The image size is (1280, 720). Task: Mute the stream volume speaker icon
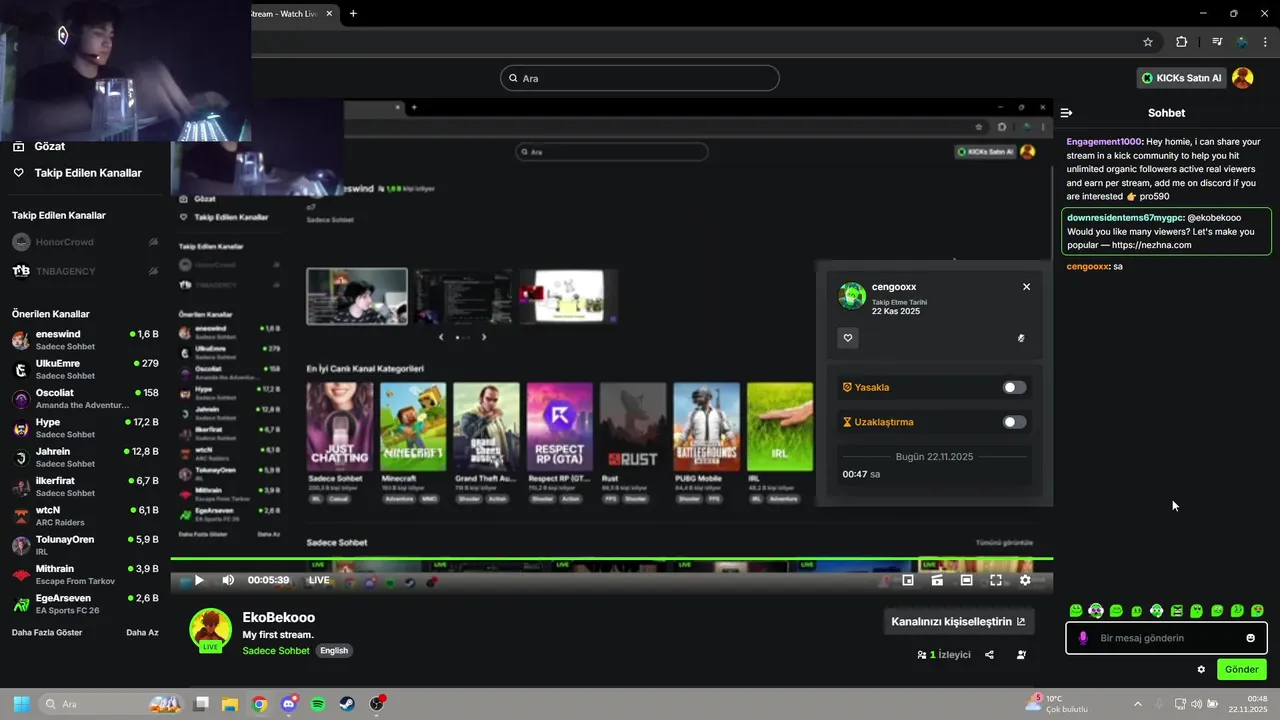point(228,580)
